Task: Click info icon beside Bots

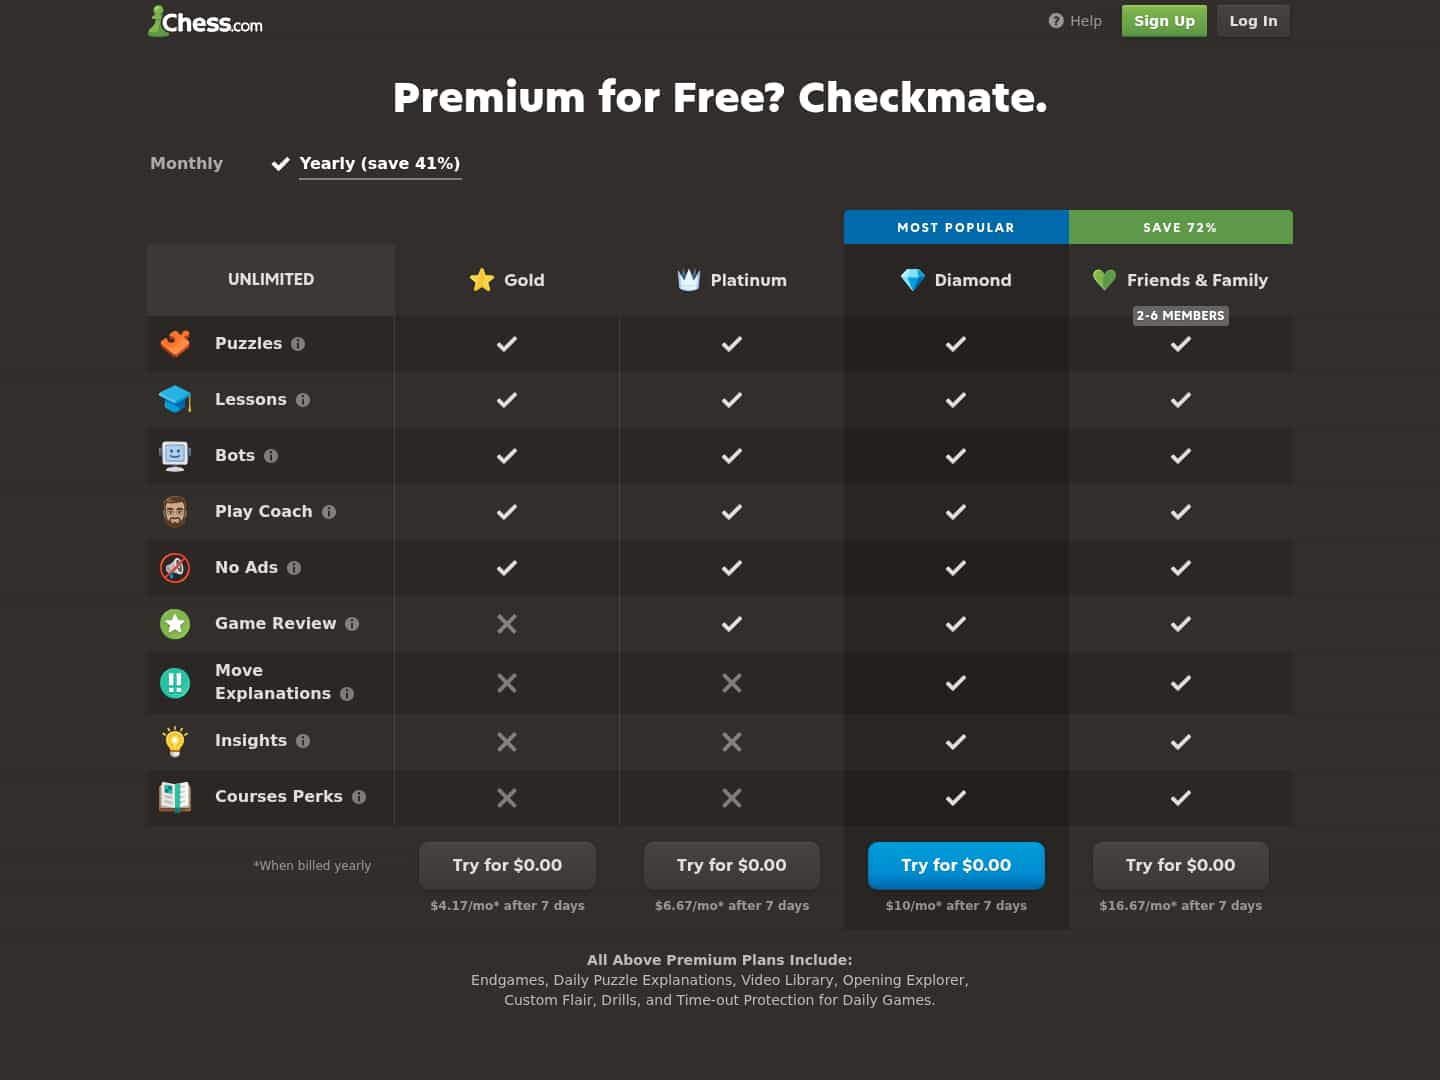Action: [271, 456]
